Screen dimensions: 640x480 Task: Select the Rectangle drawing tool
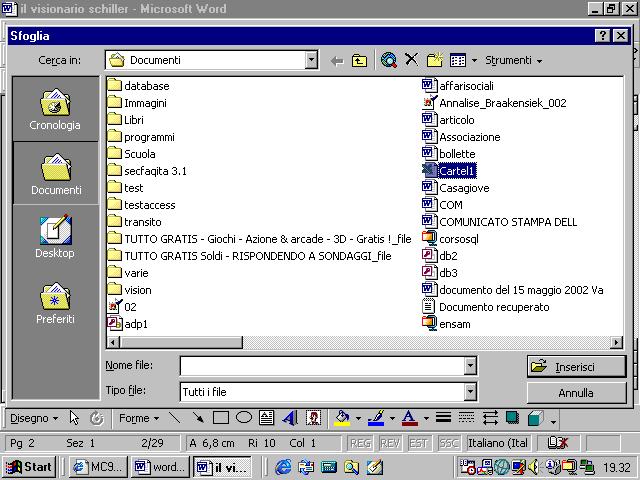point(221,418)
